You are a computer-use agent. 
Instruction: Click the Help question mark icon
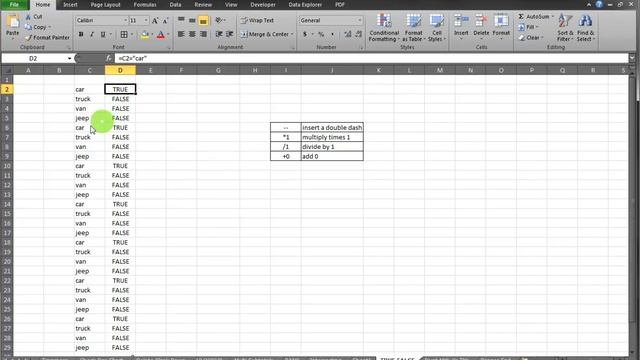click(x=599, y=4)
